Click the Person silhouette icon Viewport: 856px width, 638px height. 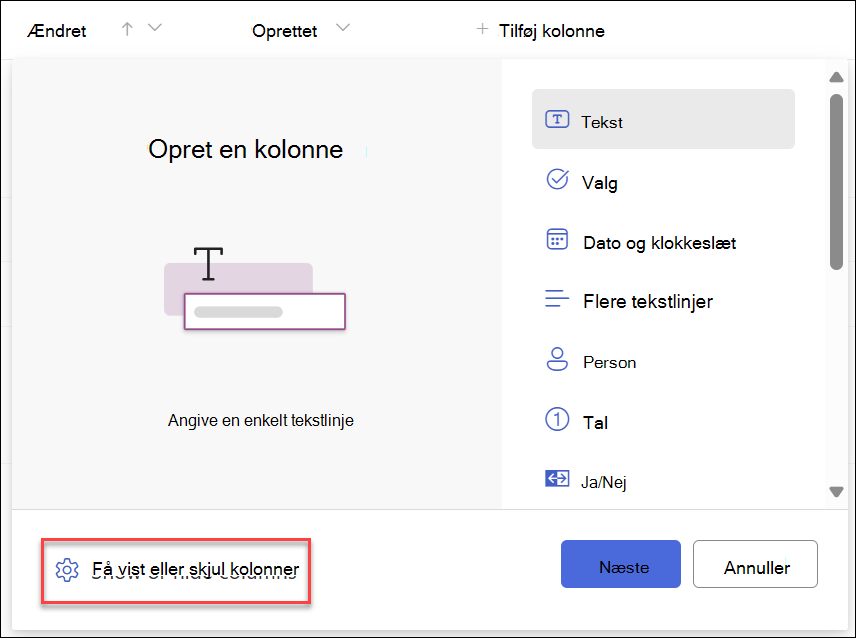coord(557,359)
